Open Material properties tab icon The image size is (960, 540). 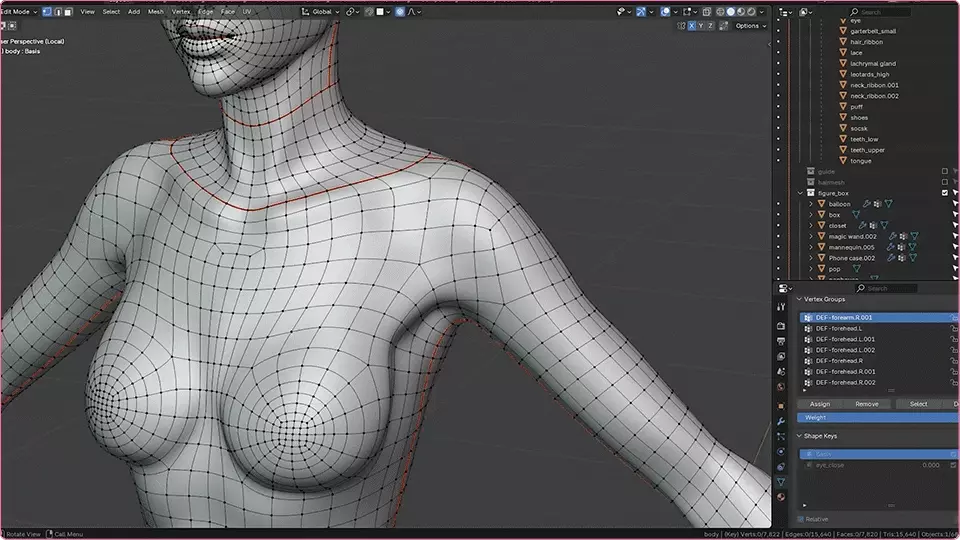click(x=781, y=497)
